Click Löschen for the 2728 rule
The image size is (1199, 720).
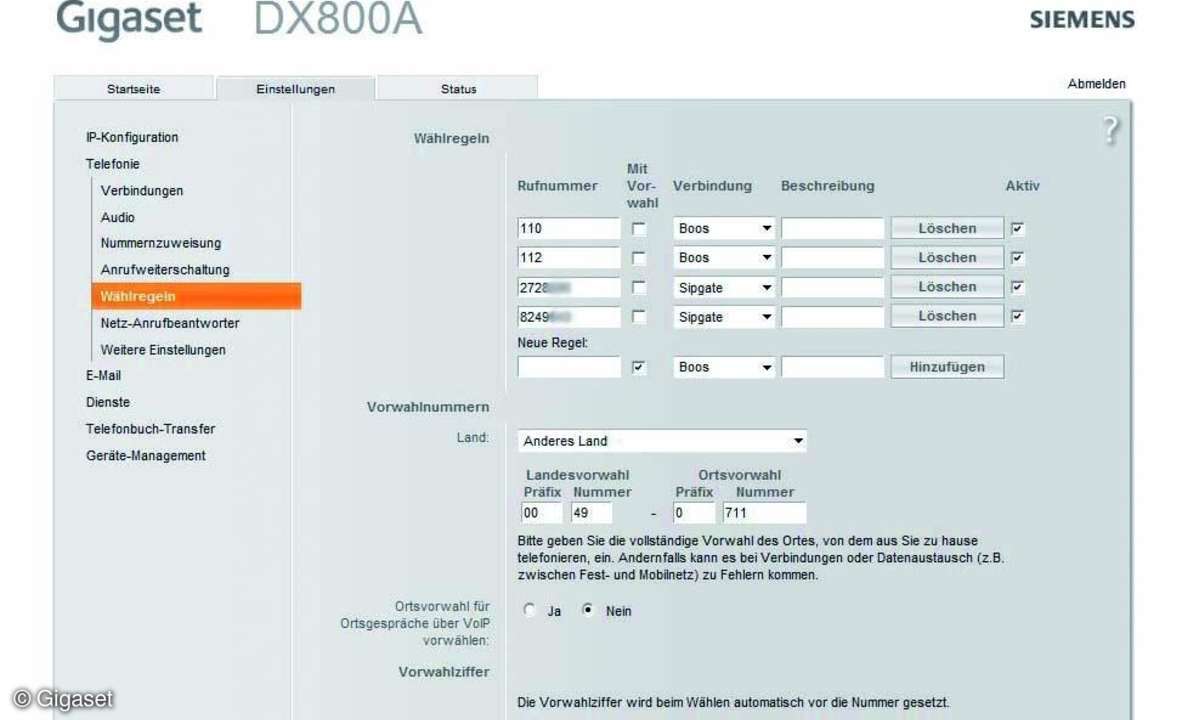[947, 287]
